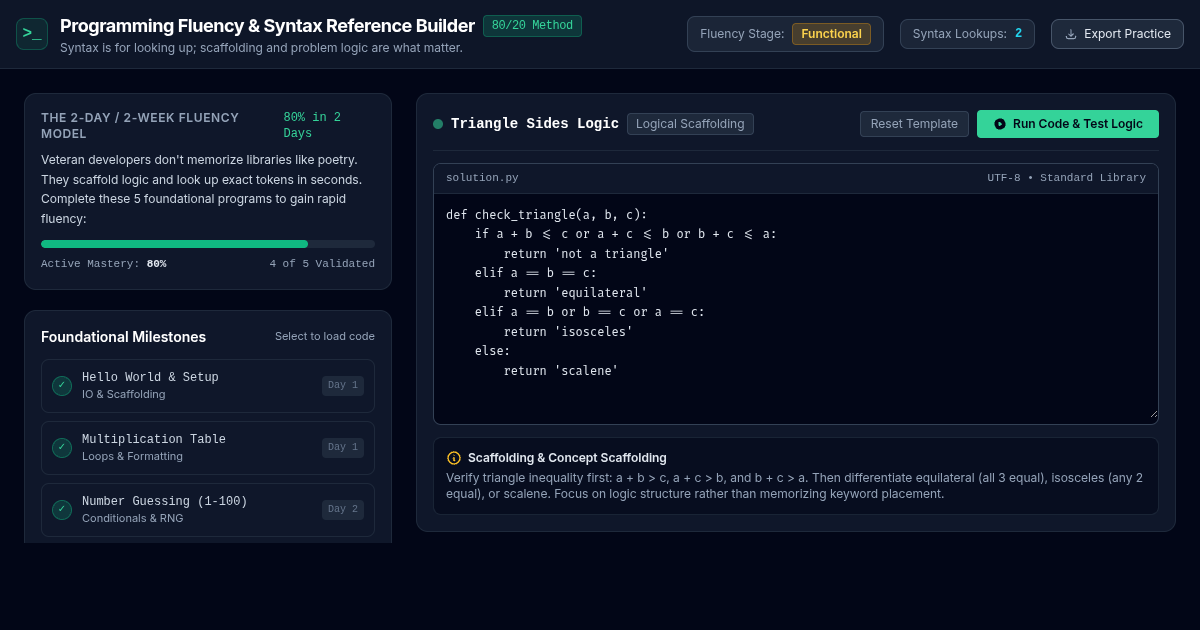Image resolution: width=1200 pixels, height=630 pixels.
Task: Click the 'def check_triangle(a, b, c):' line
Action: pyautogui.click(x=547, y=215)
